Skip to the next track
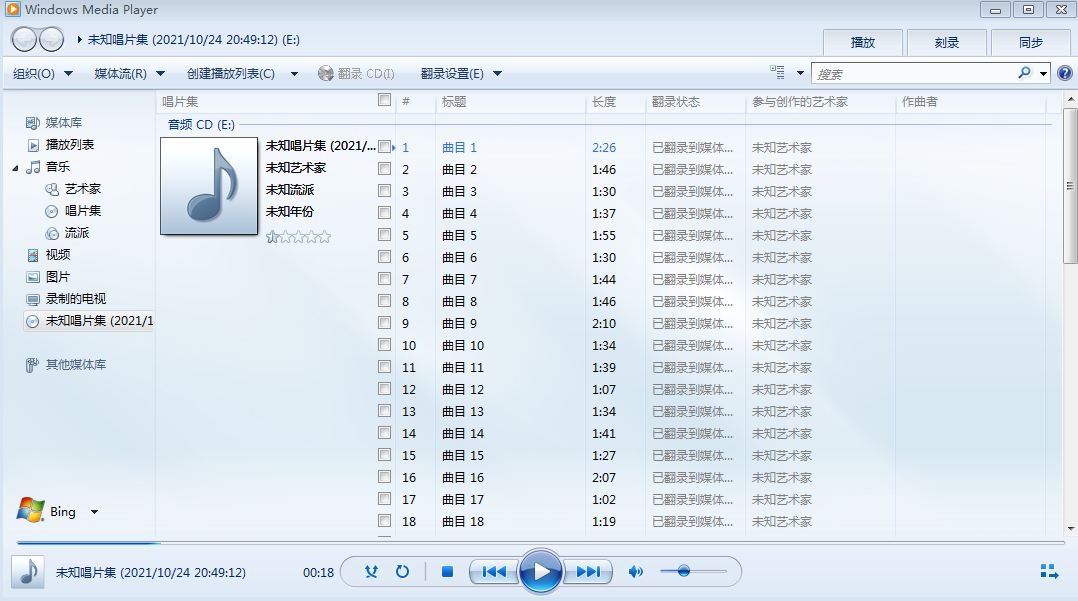Image resolution: width=1078 pixels, height=601 pixels. pyautogui.click(x=588, y=572)
